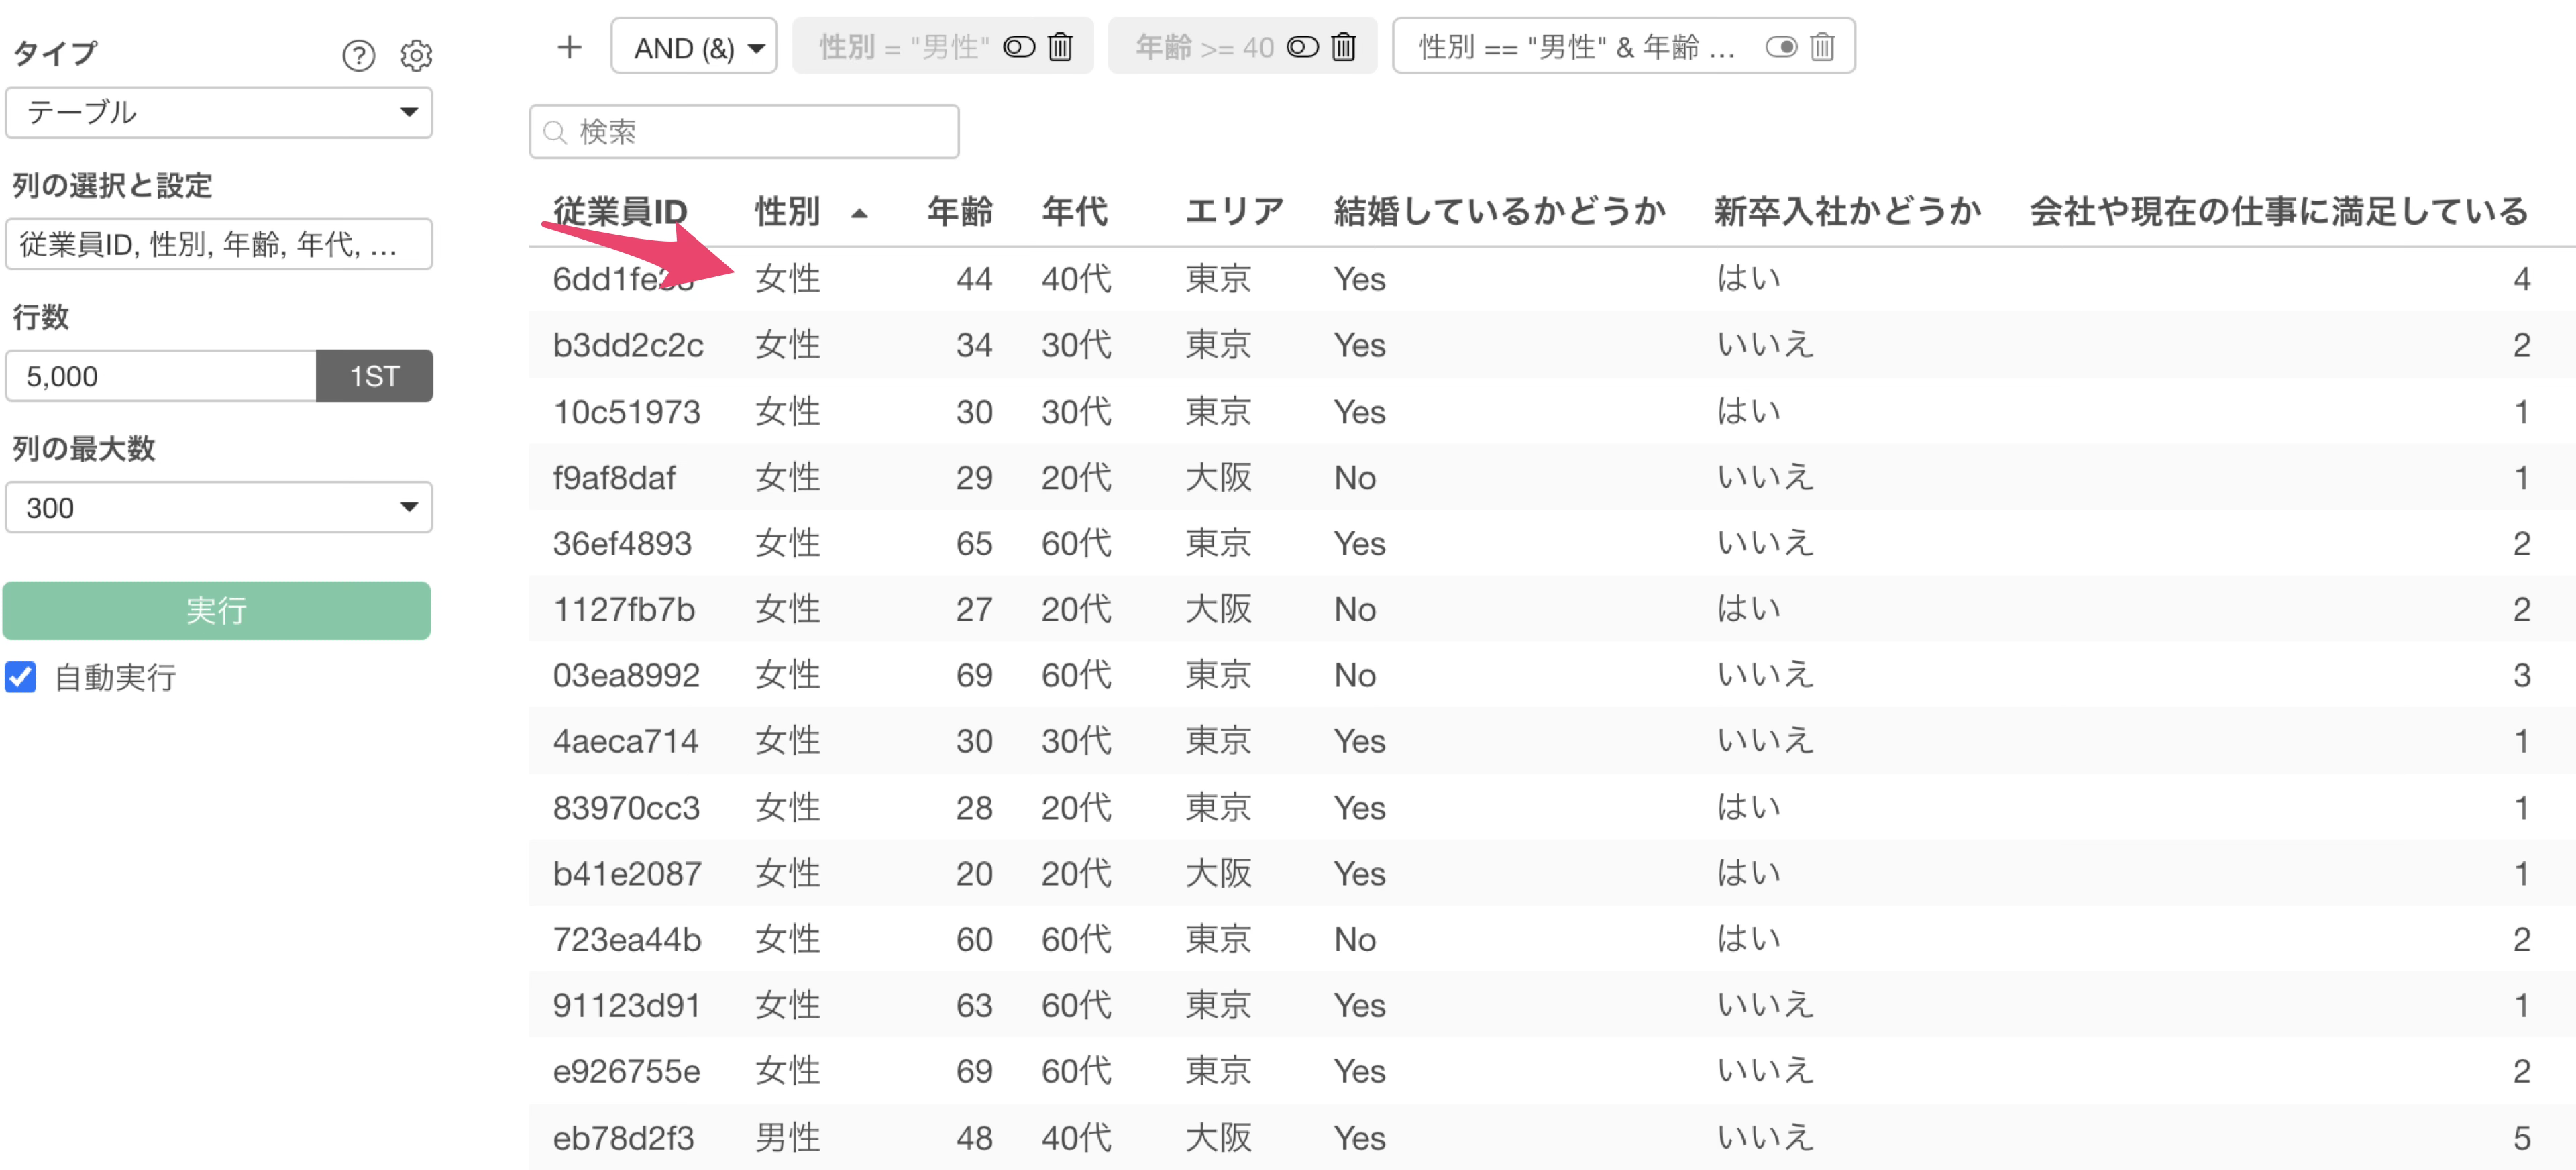Delete the 性別 = "男性" filter
The width and height of the screenshot is (2576, 1170).
(1060, 47)
